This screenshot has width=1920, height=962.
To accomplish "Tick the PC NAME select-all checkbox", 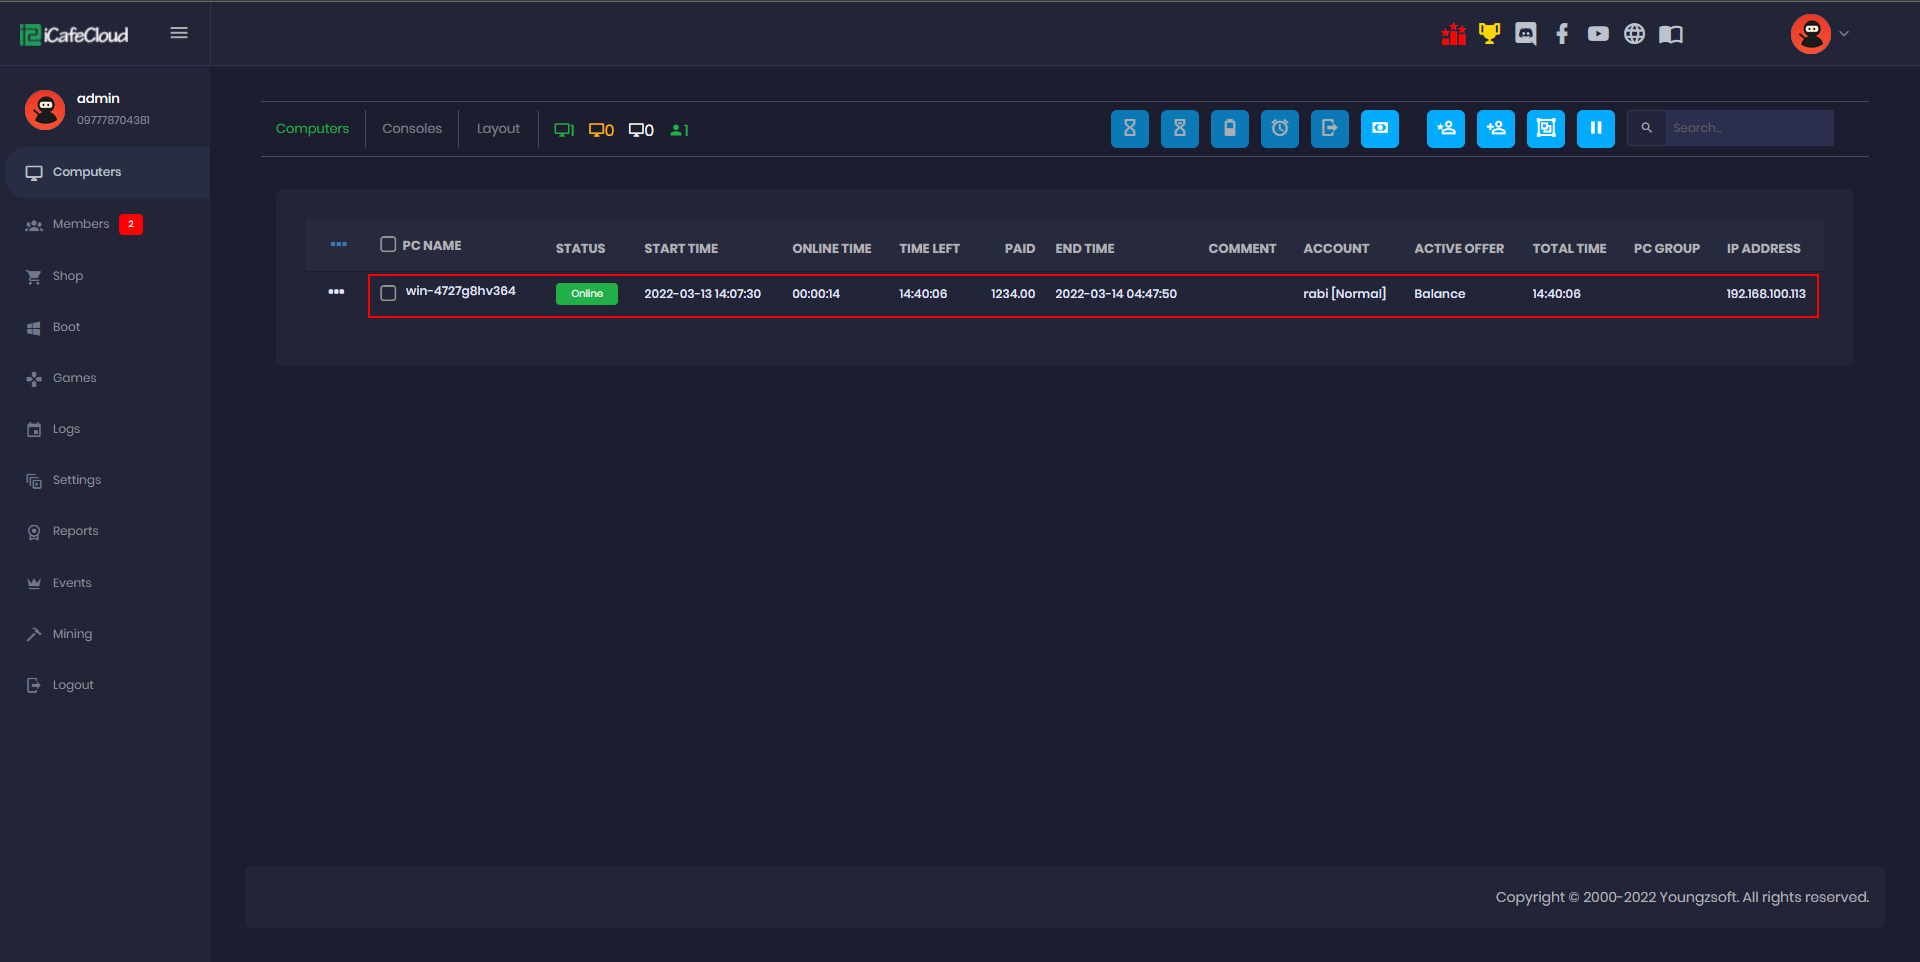I will (x=388, y=245).
